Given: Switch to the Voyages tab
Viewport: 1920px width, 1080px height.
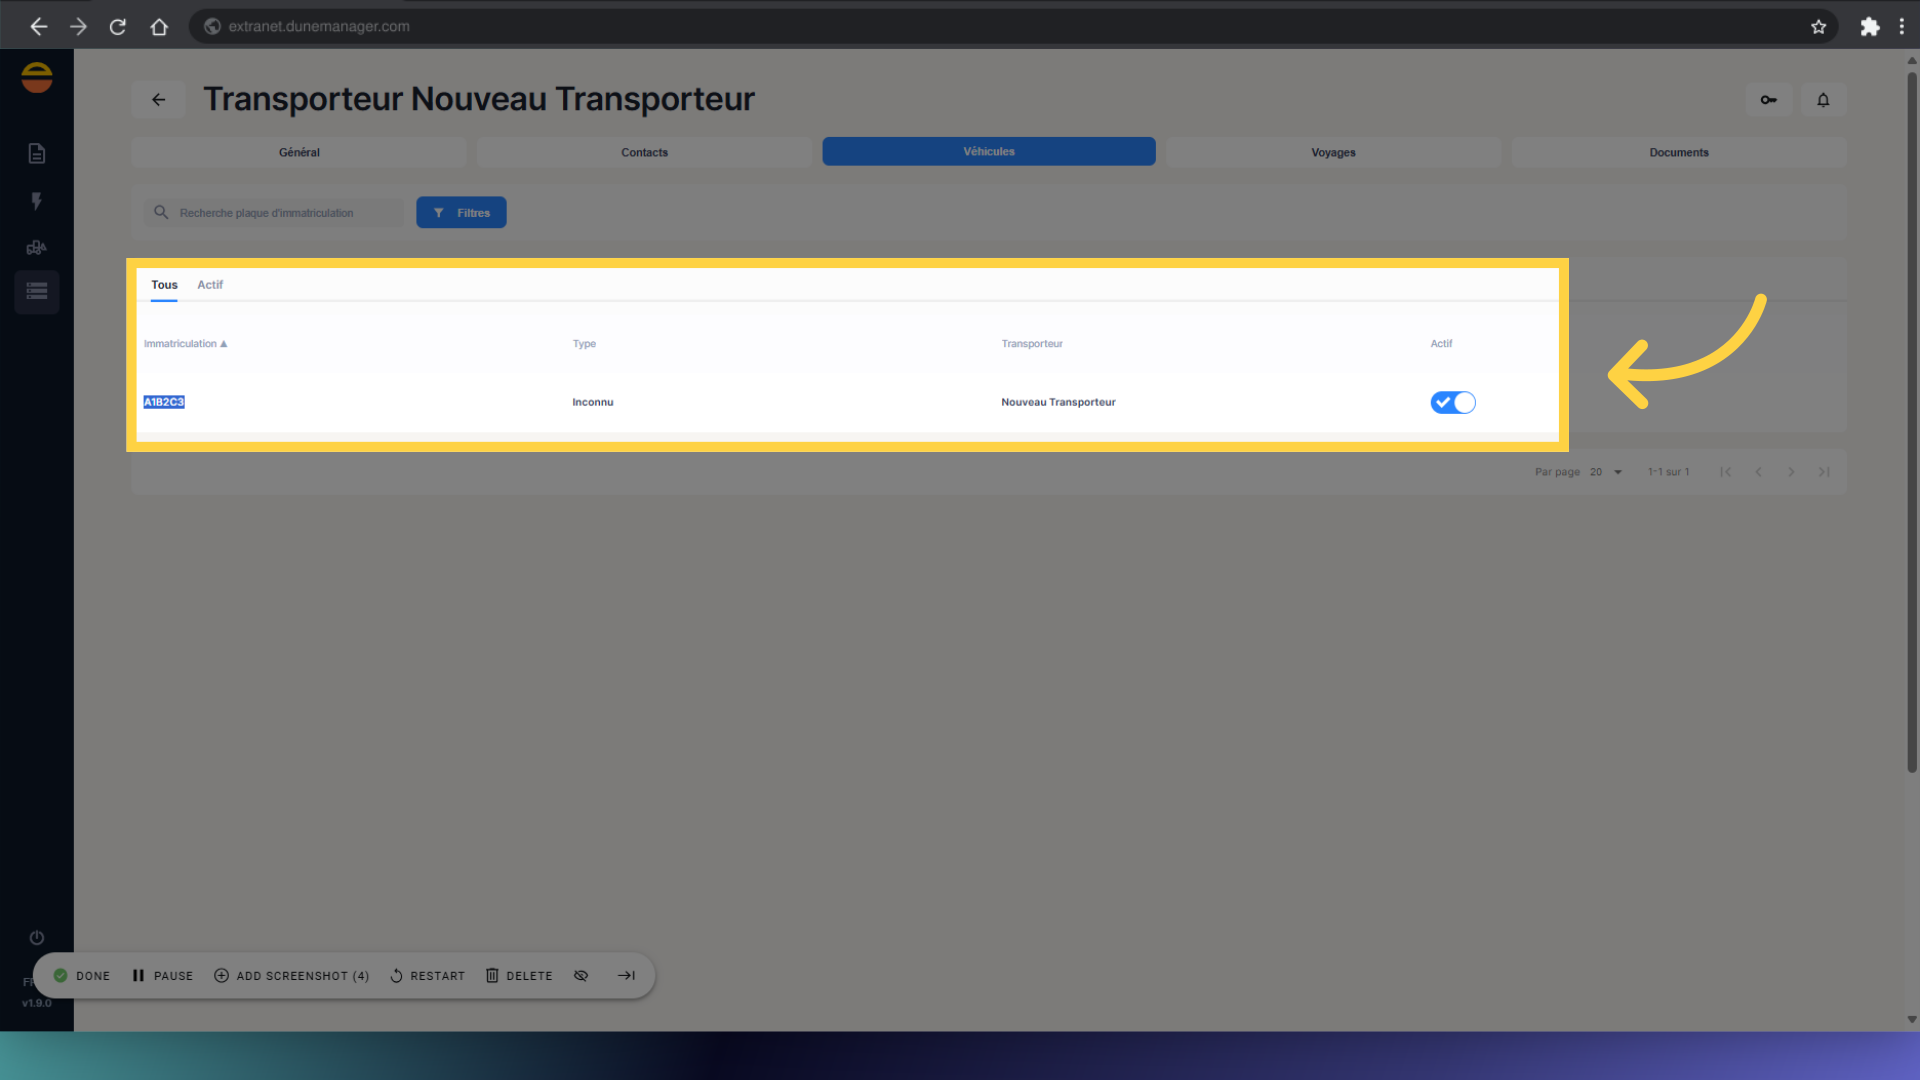Looking at the screenshot, I should (x=1333, y=152).
